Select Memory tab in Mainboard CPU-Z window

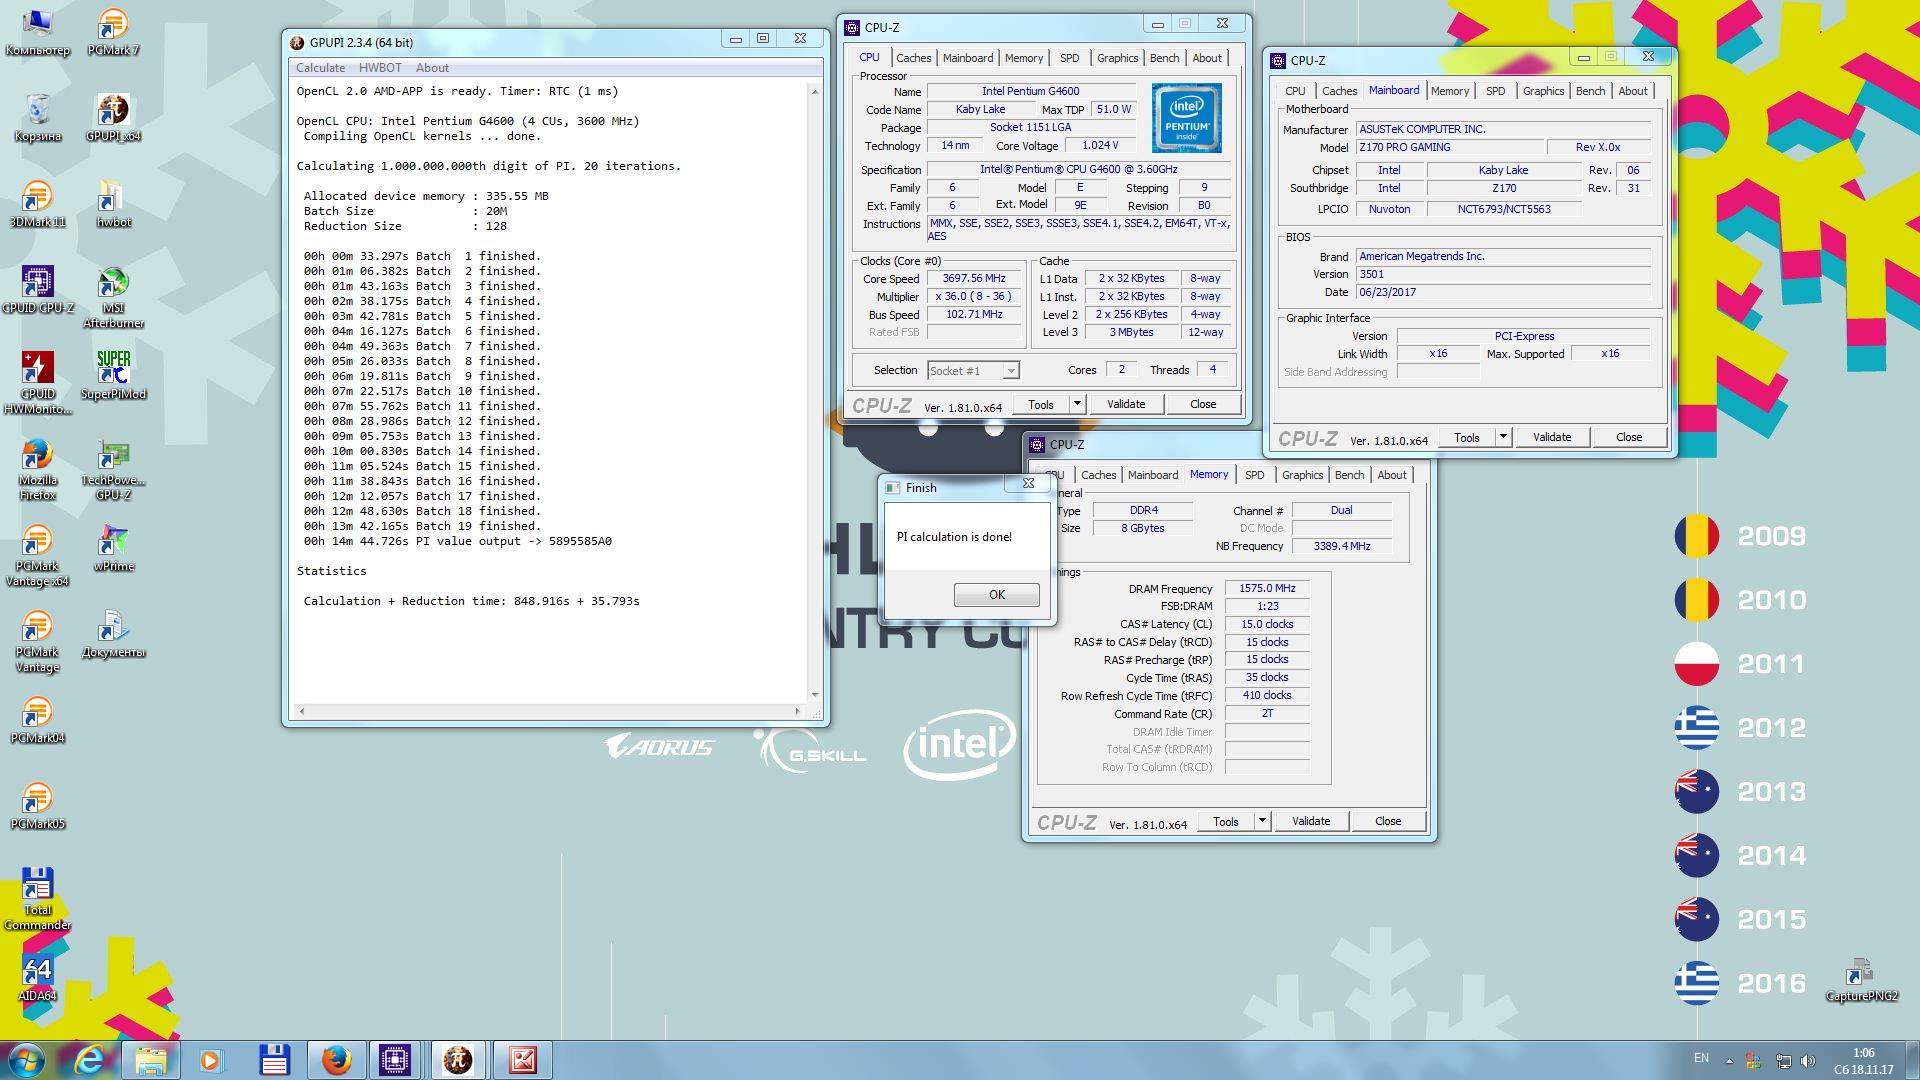pyautogui.click(x=1449, y=91)
